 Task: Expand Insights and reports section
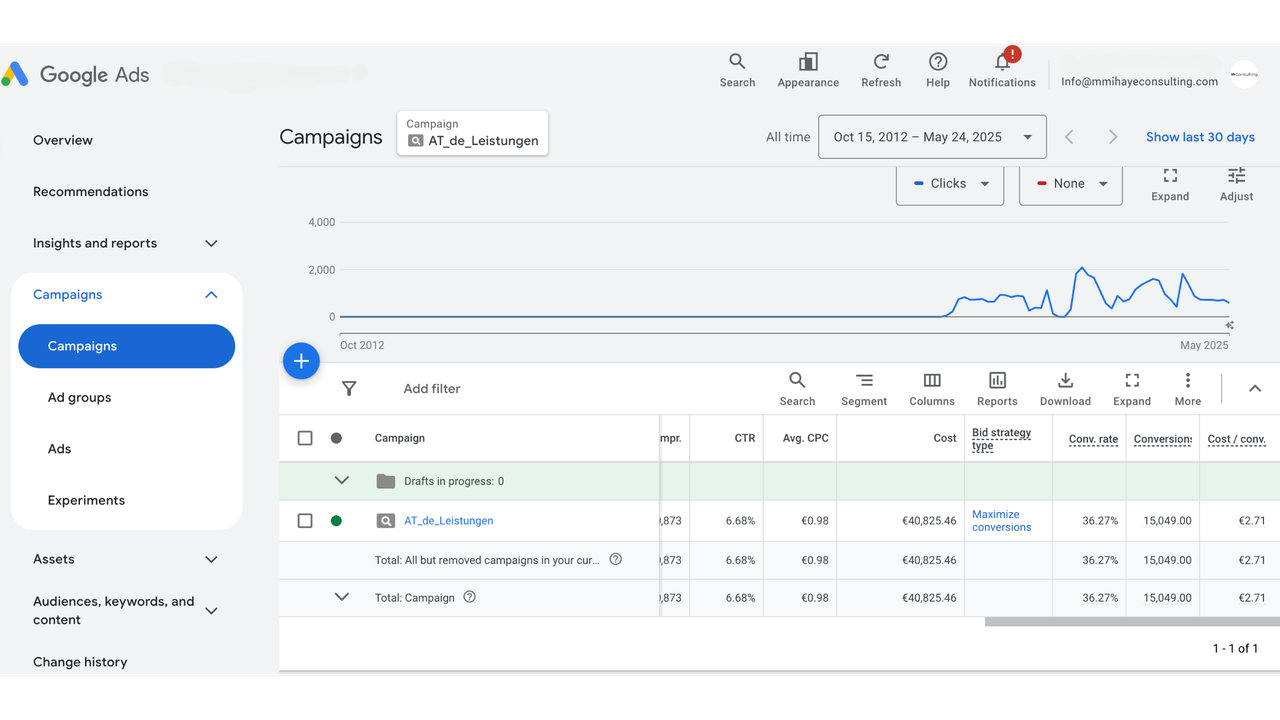[x=211, y=243]
